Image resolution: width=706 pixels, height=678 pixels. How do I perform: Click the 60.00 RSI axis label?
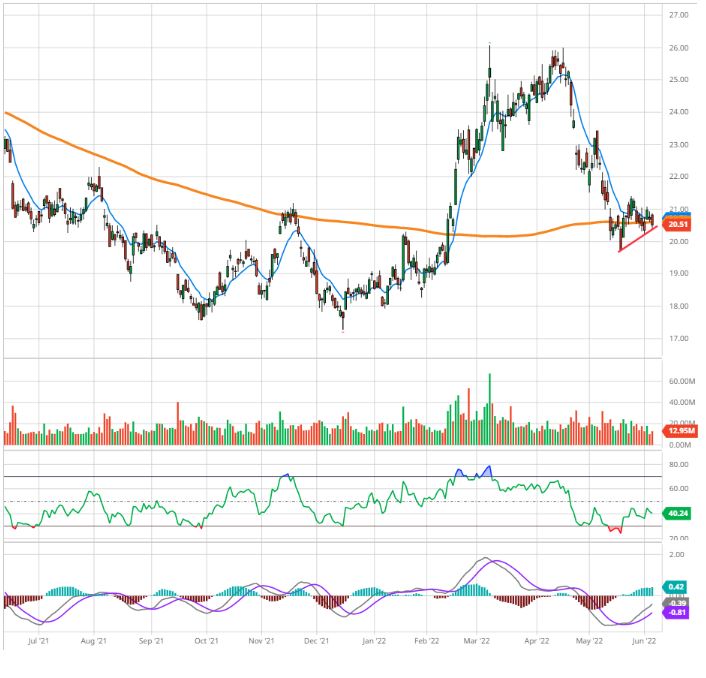point(678,488)
